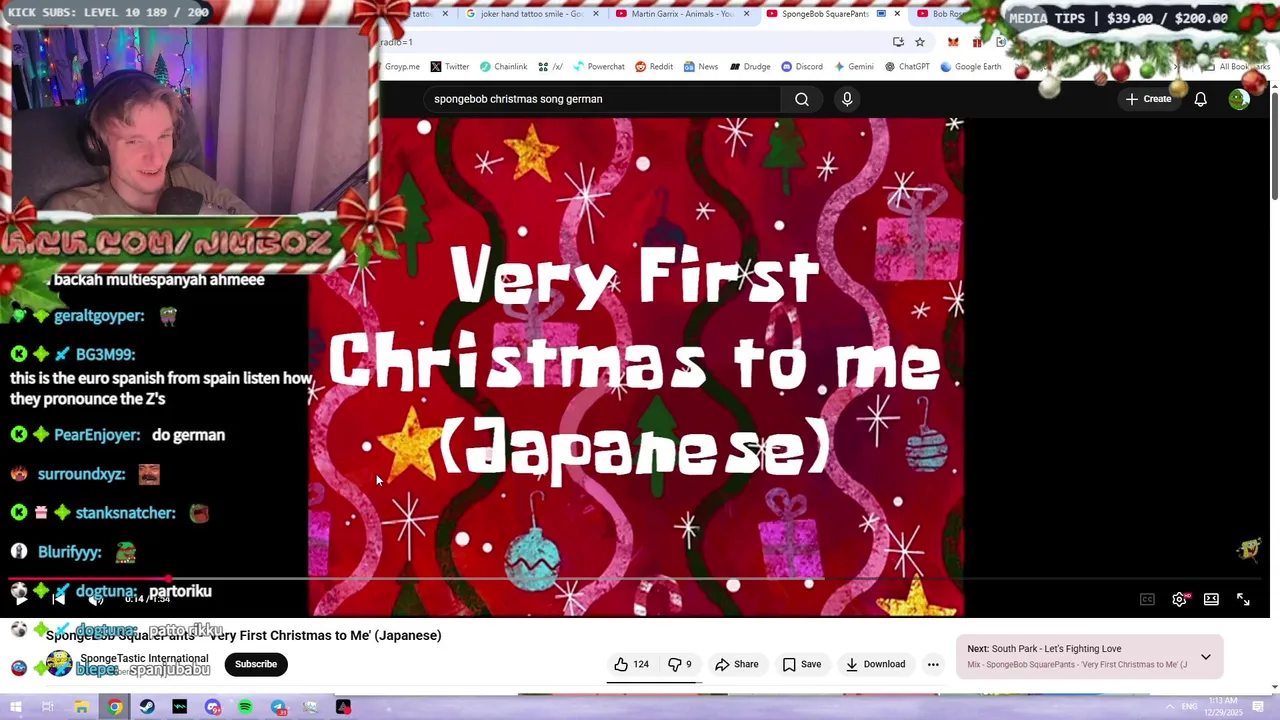
Task: Open the Discord bookmark
Action: point(802,67)
